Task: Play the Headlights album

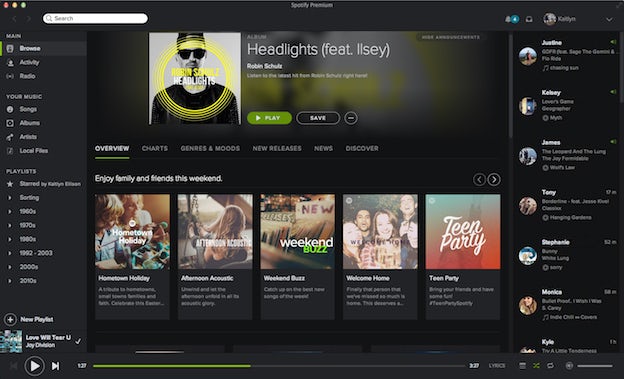Action: point(269,118)
